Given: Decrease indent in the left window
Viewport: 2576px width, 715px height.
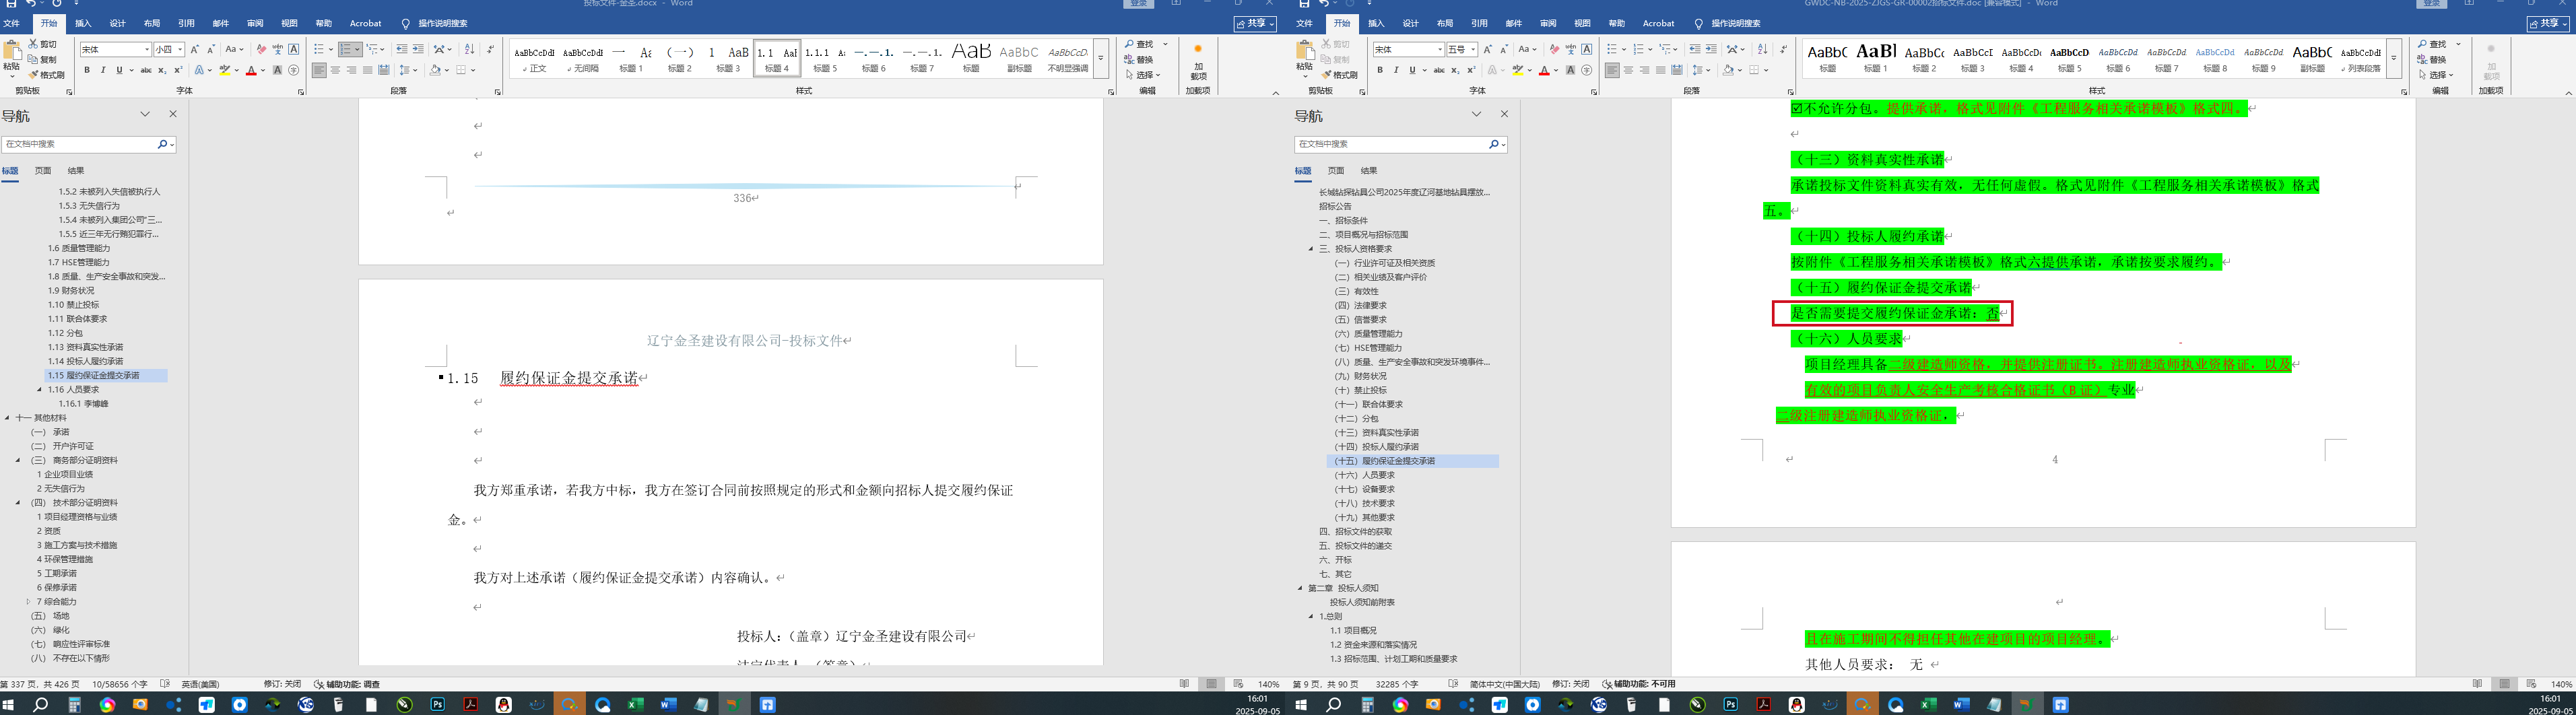Looking at the screenshot, I should coord(401,49).
